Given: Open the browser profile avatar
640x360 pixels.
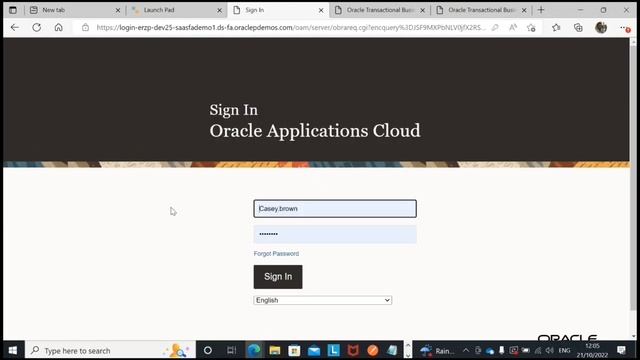Looking at the screenshot, I should (601, 27).
